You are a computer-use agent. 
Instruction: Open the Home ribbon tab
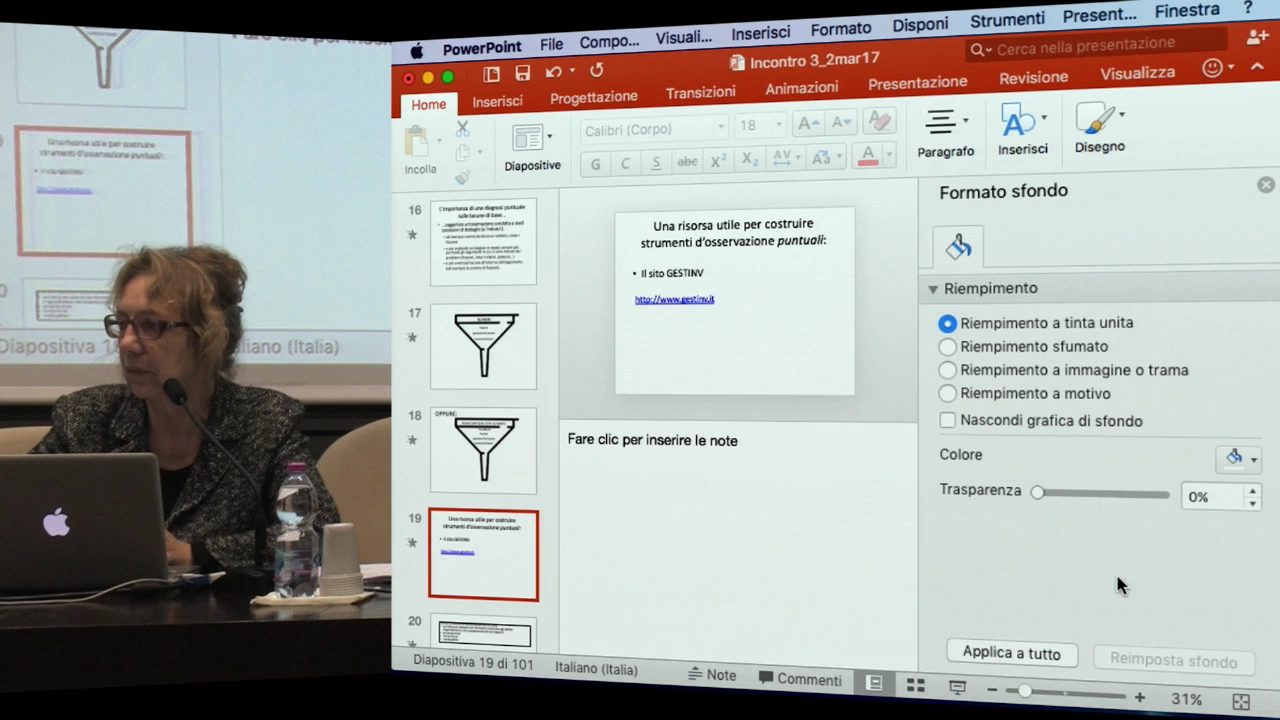point(428,104)
